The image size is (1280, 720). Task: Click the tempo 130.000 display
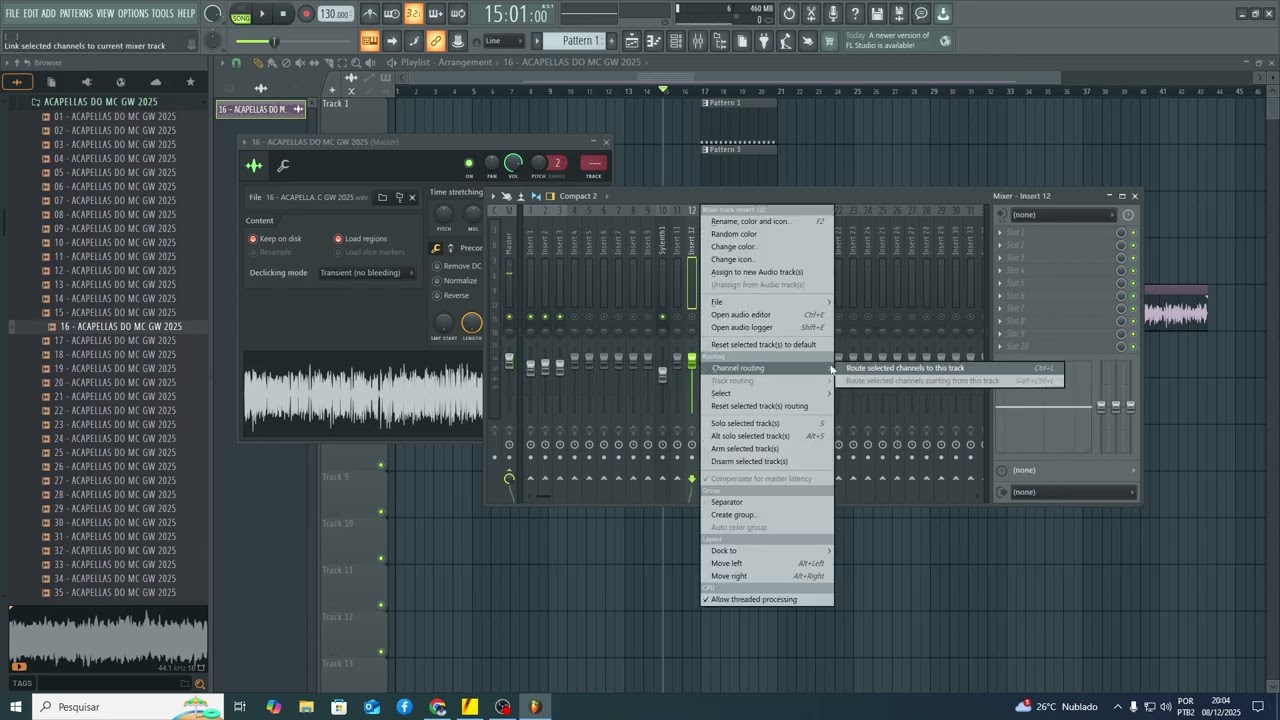pos(335,14)
